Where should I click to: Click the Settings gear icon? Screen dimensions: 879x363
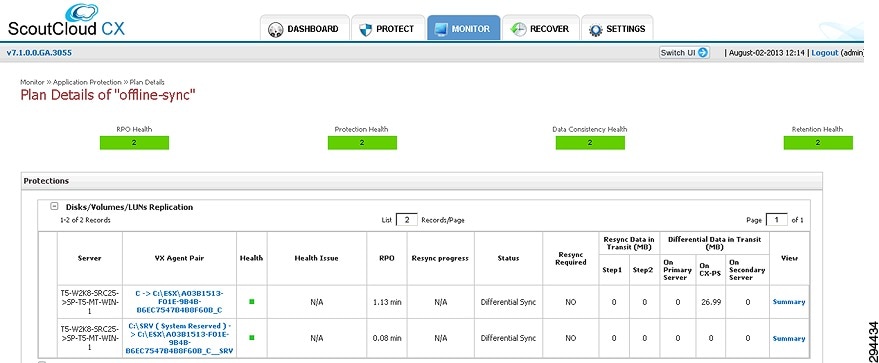coord(595,30)
